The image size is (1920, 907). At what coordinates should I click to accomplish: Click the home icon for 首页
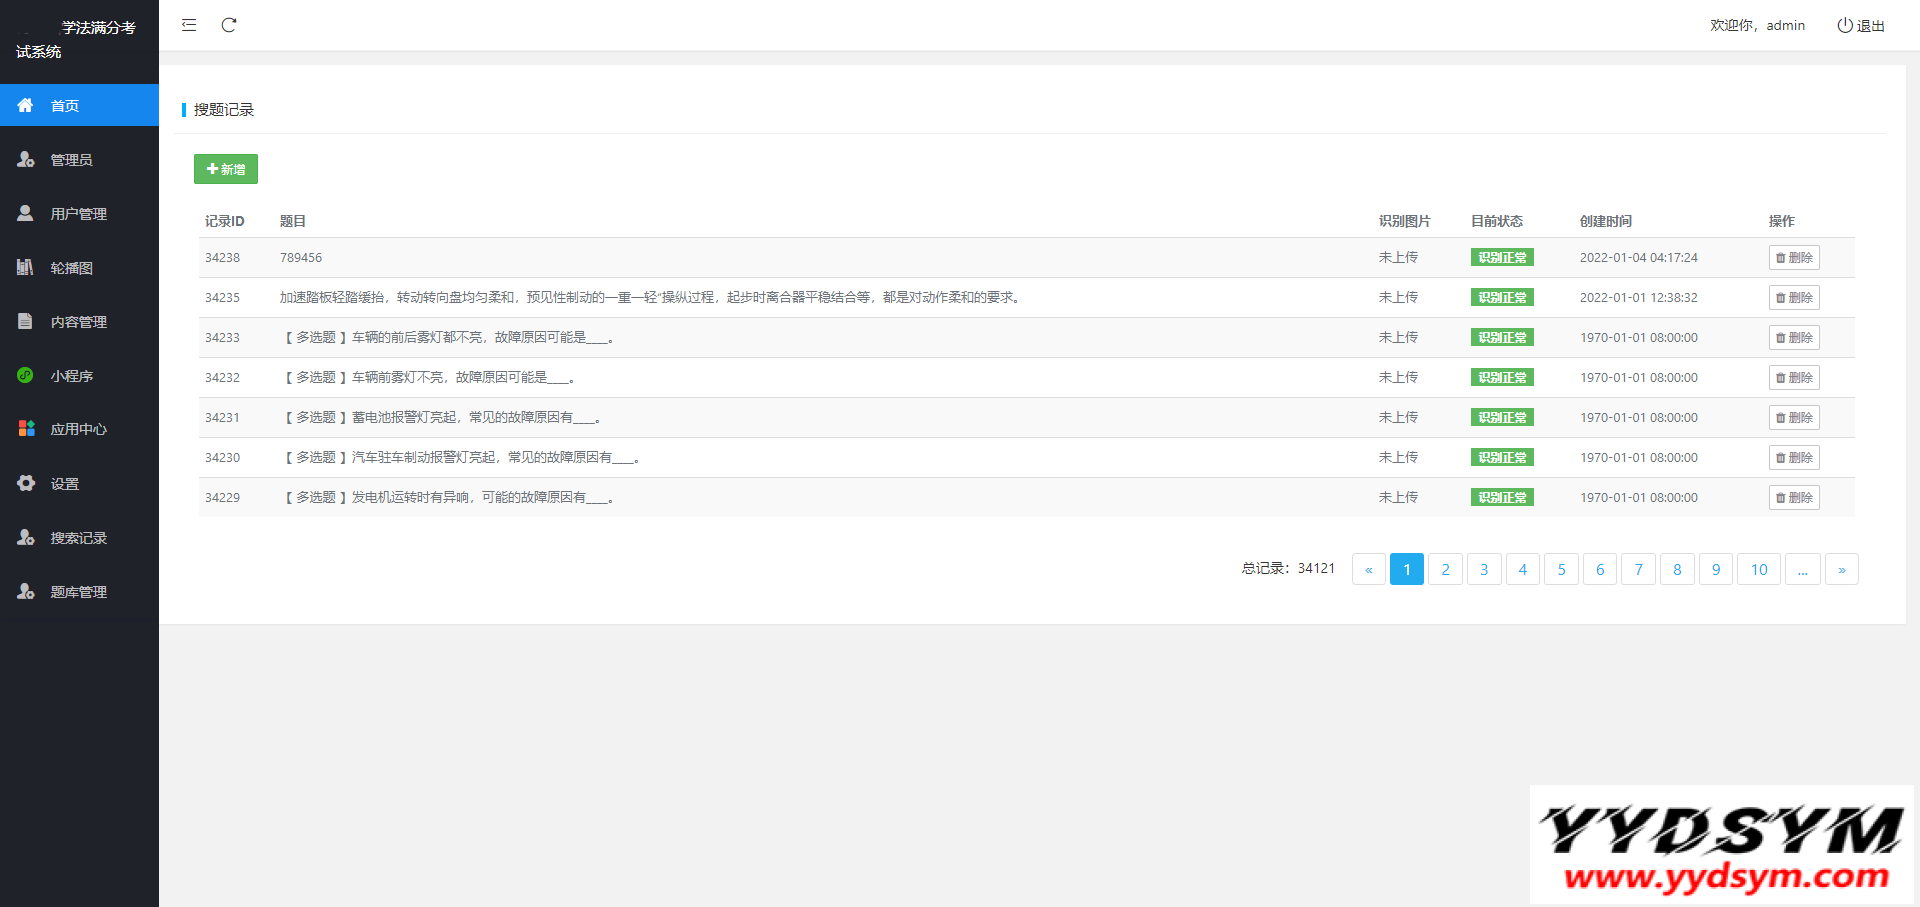(26, 105)
